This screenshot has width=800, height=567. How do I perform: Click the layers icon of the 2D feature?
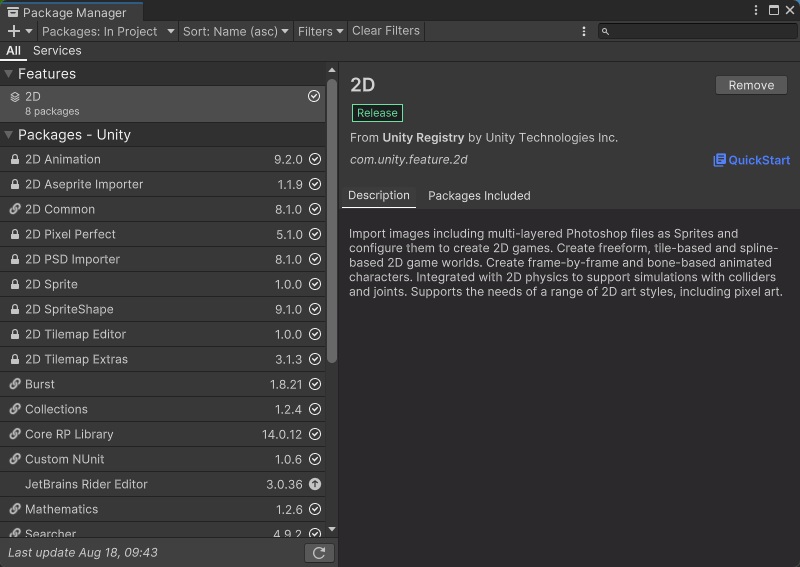pyautogui.click(x=15, y=97)
